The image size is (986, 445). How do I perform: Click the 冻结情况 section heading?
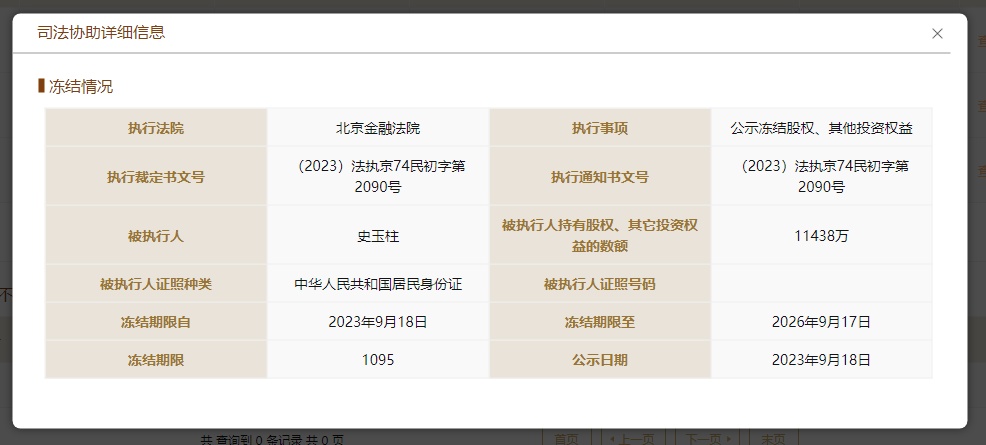[x=80, y=87]
